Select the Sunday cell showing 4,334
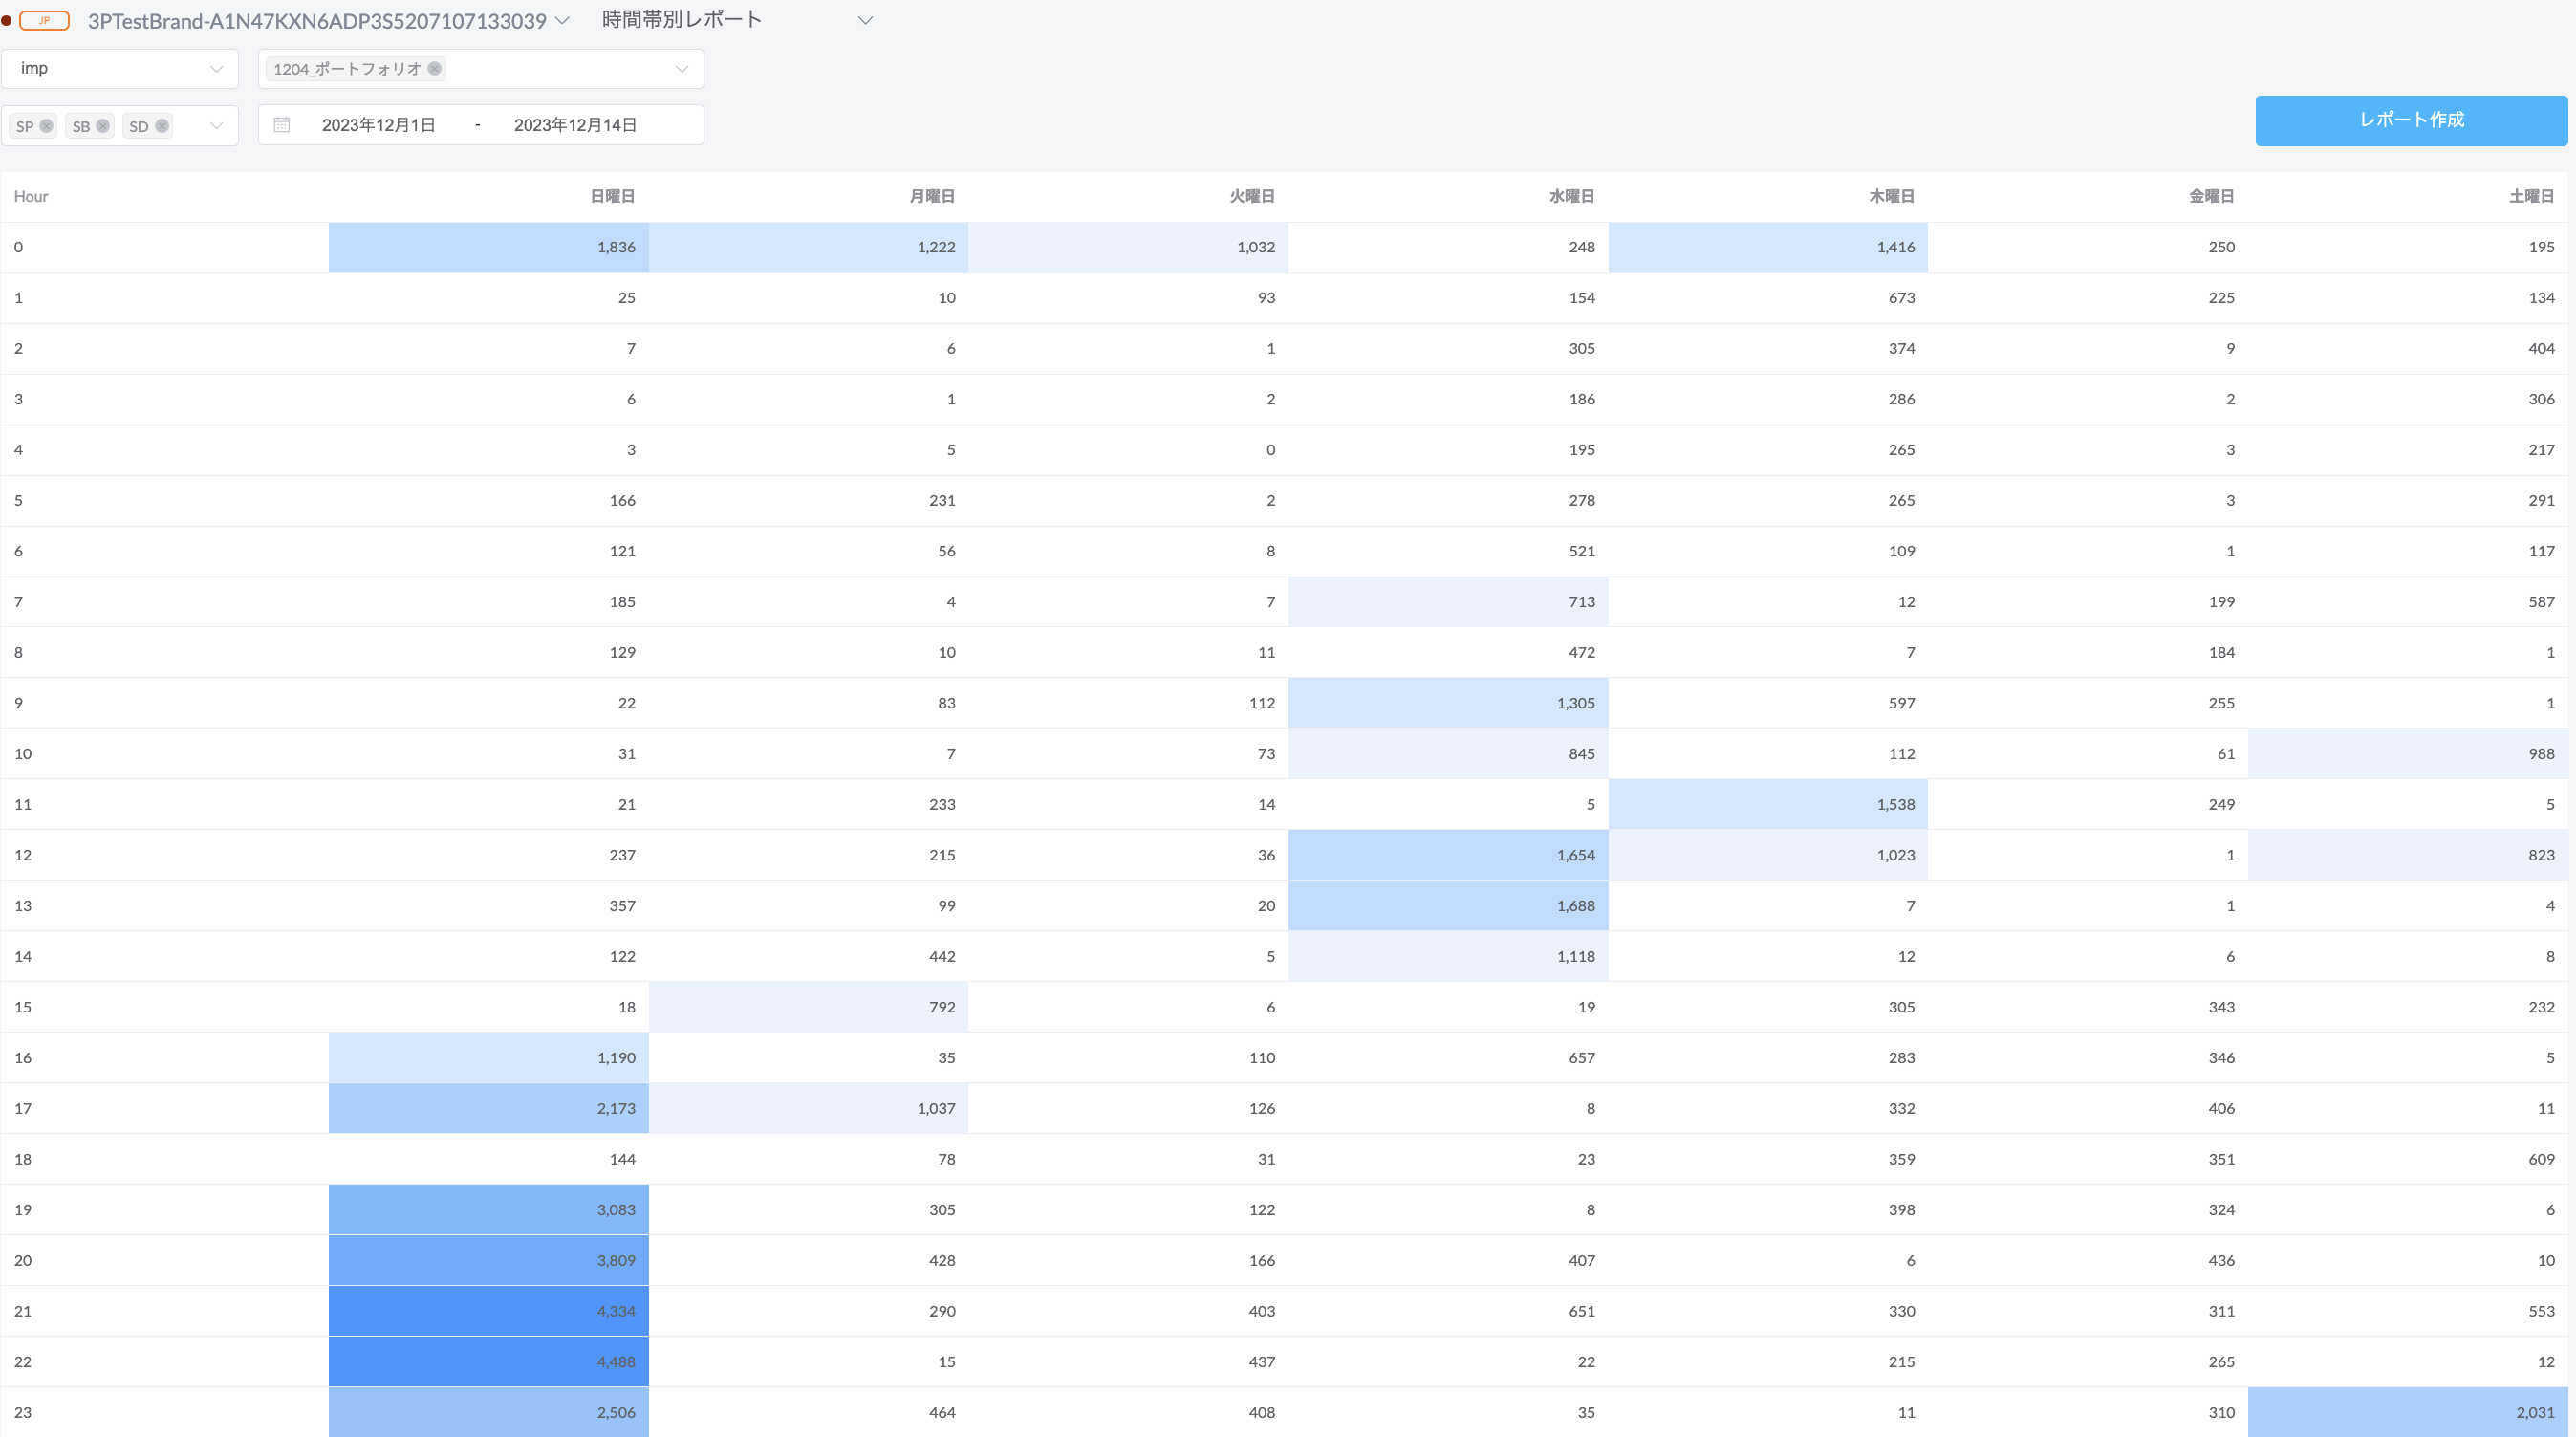2576x1437 pixels. pos(489,1311)
